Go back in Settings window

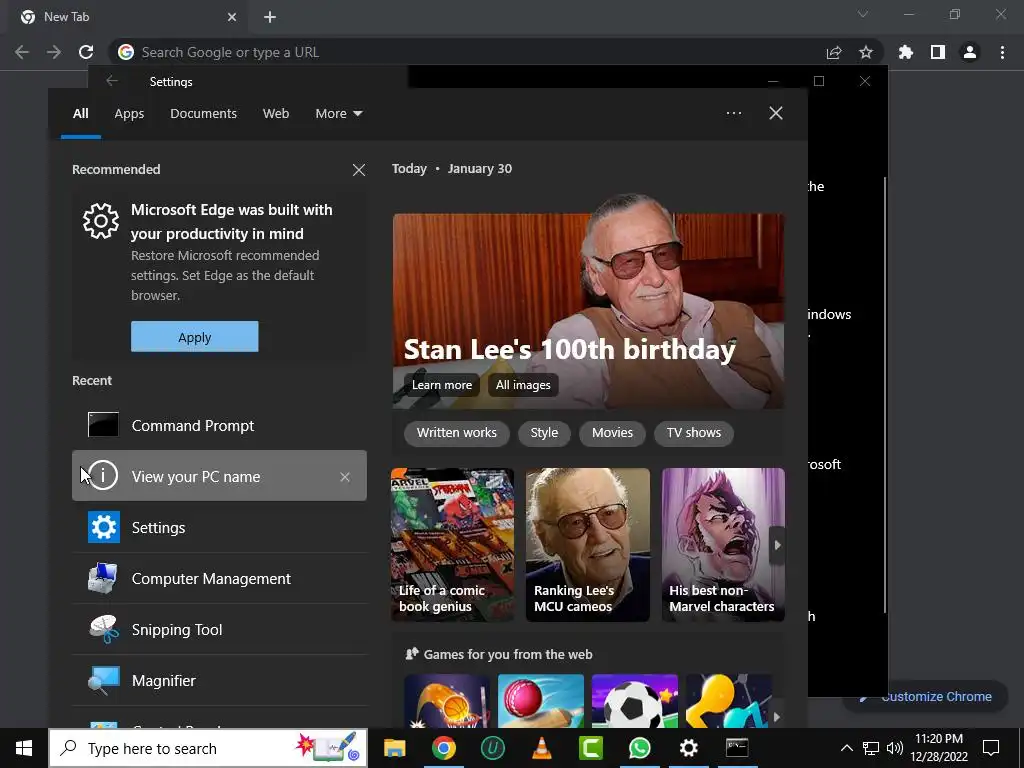pyautogui.click(x=112, y=81)
